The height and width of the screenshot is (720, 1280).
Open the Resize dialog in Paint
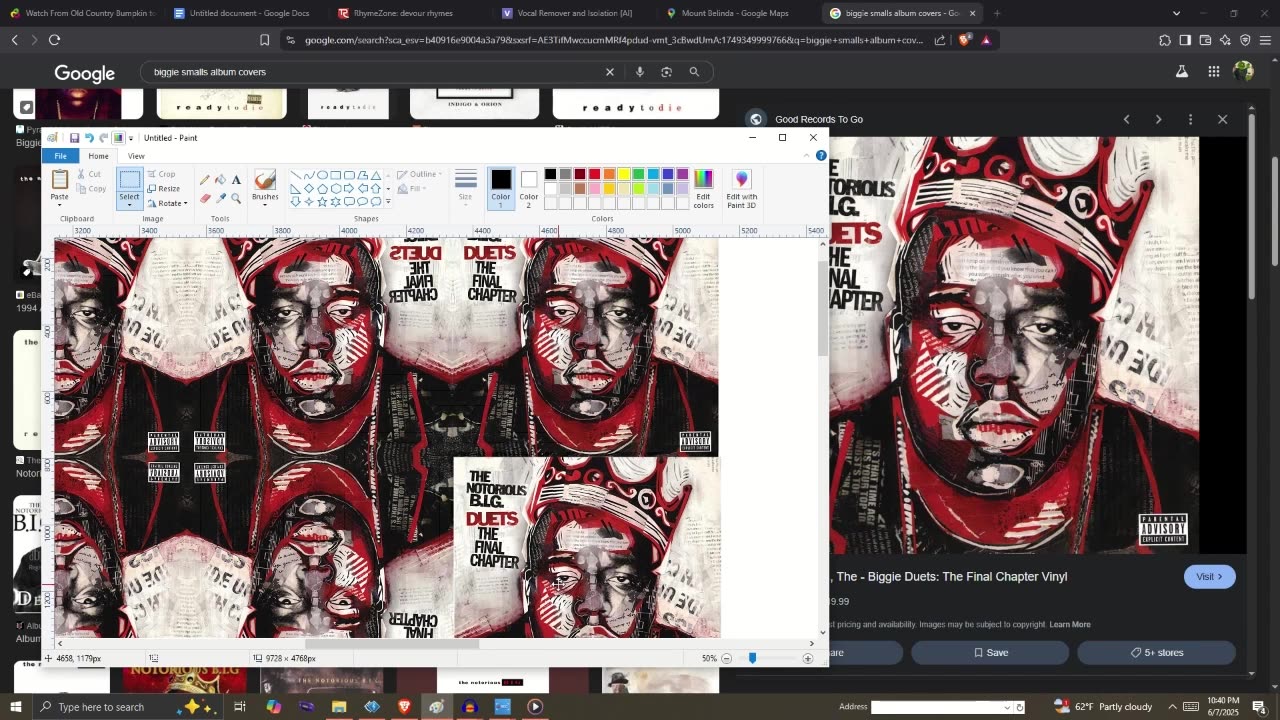coord(164,188)
